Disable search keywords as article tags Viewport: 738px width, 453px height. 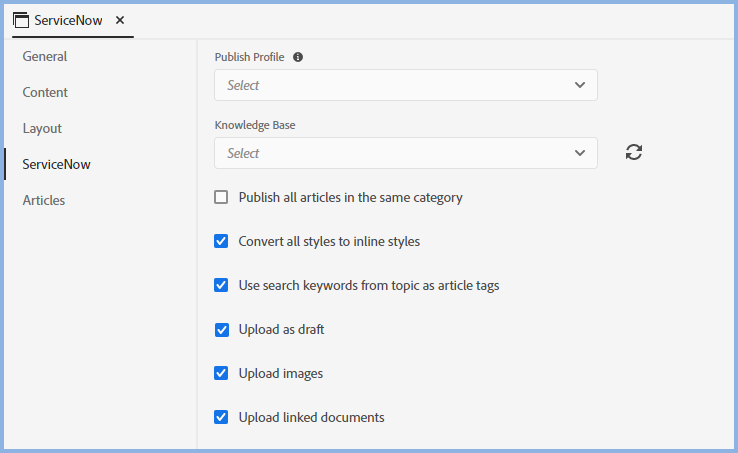point(222,285)
